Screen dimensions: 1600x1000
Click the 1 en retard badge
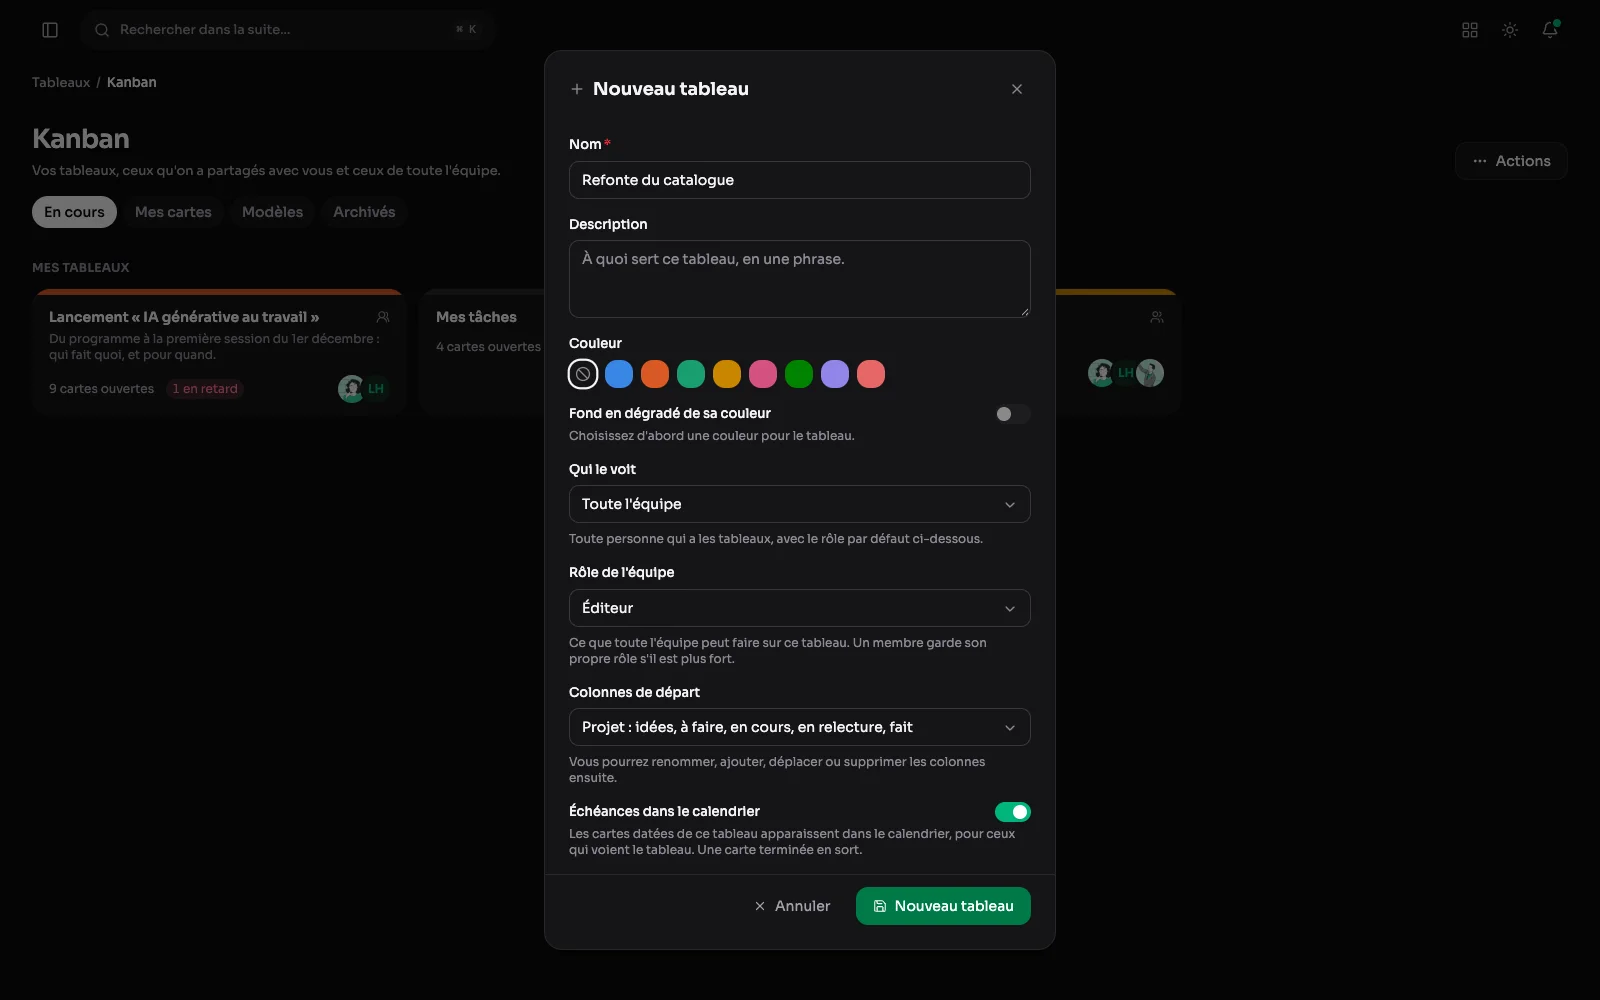[205, 389]
